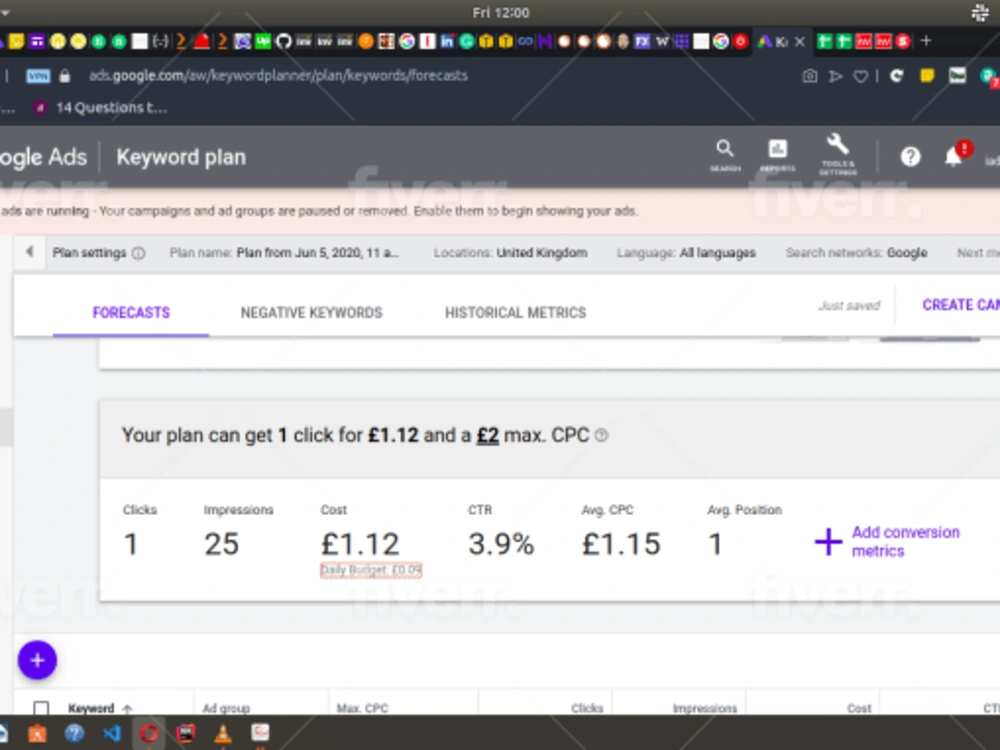The height and width of the screenshot is (750, 1000).
Task: Change Locations: United Kingdom setting
Action: (x=510, y=253)
